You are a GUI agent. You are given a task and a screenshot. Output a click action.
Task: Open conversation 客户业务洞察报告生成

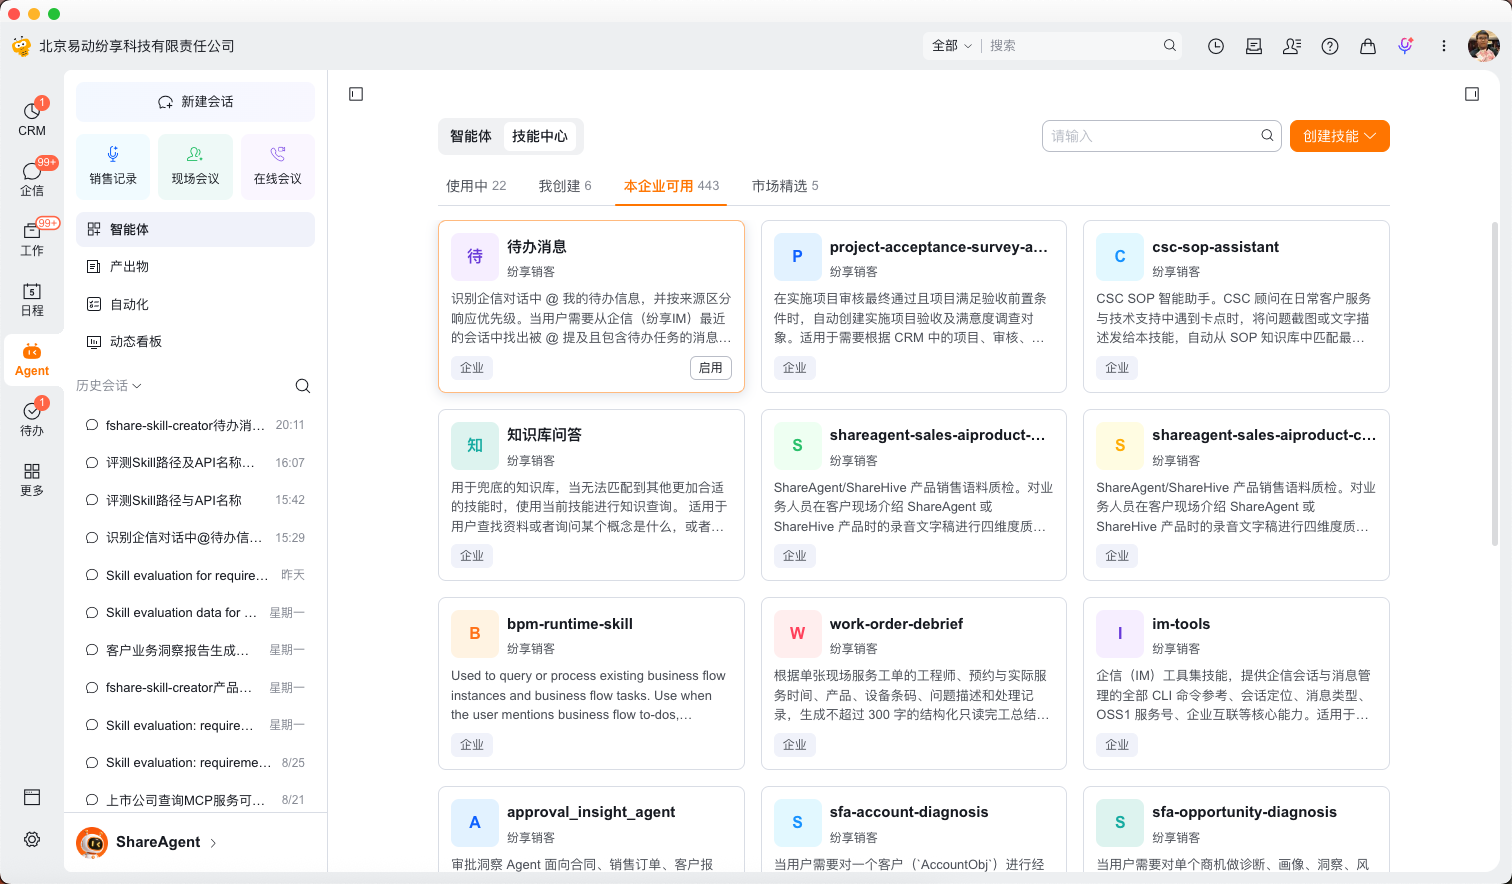click(x=195, y=650)
